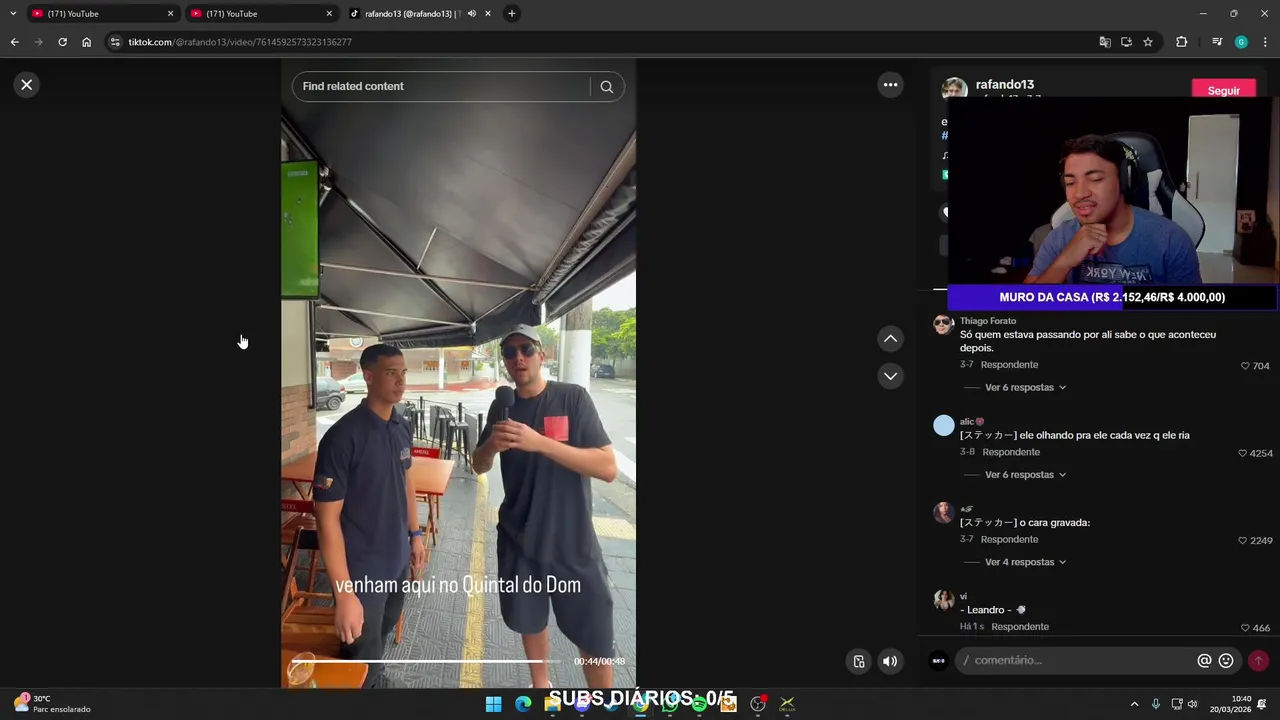Expand 'Ver 6 respostas' under alic's comment
The image size is (1280, 720).
[x=1025, y=475]
